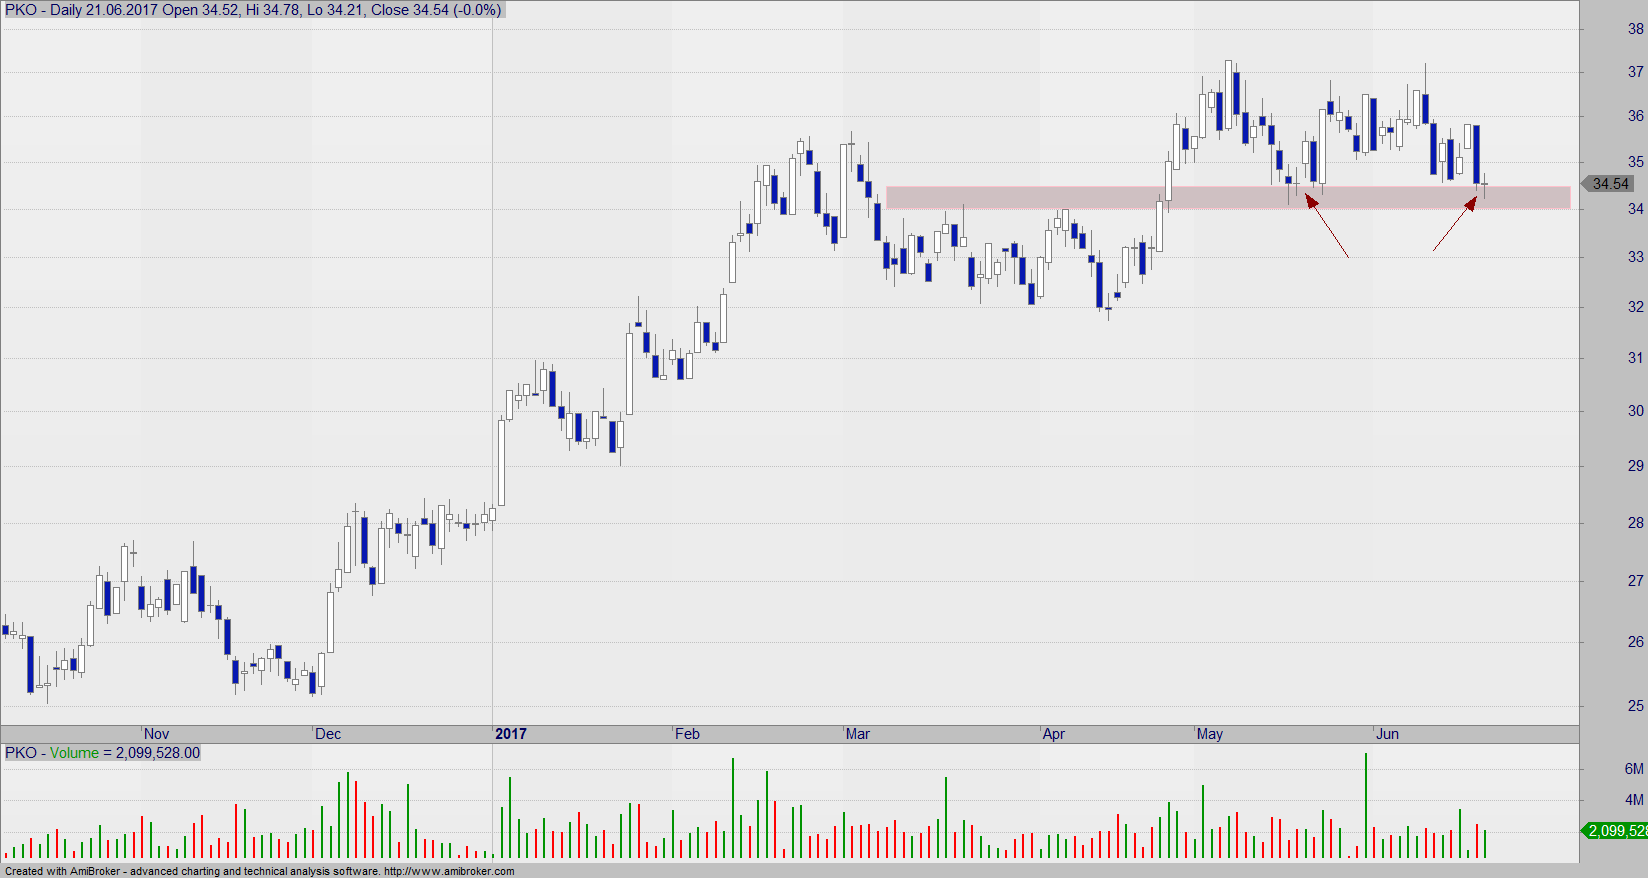The width and height of the screenshot is (1648, 878).
Task: Select the 2017 year label on axis
Action: (x=511, y=734)
